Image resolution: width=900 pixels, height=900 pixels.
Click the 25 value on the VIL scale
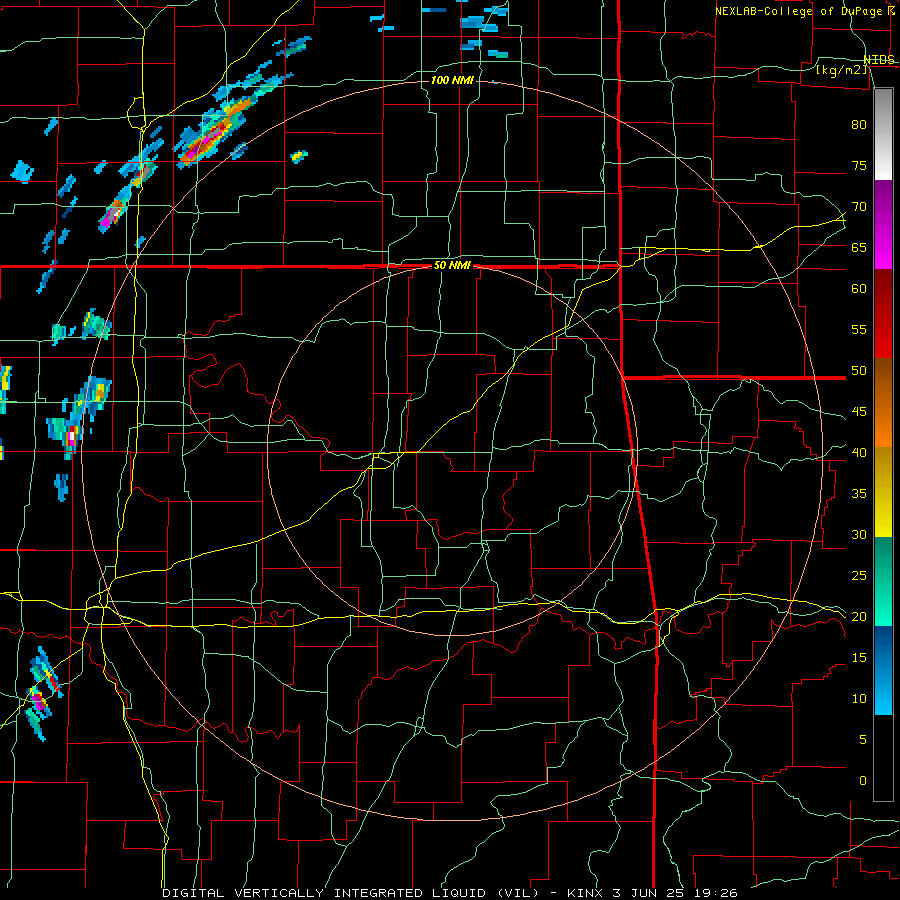pos(859,576)
